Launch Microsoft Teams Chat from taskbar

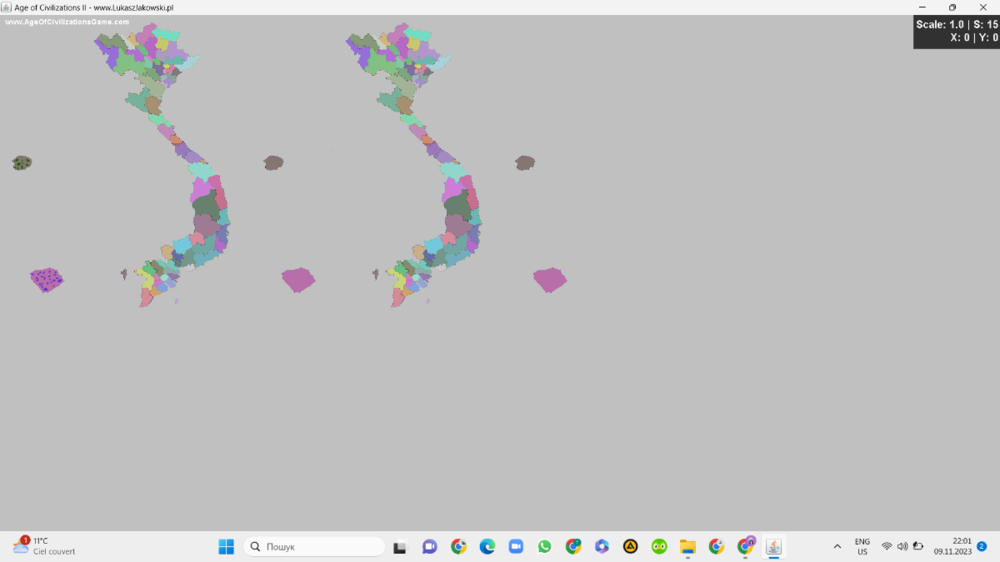tap(429, 547)
